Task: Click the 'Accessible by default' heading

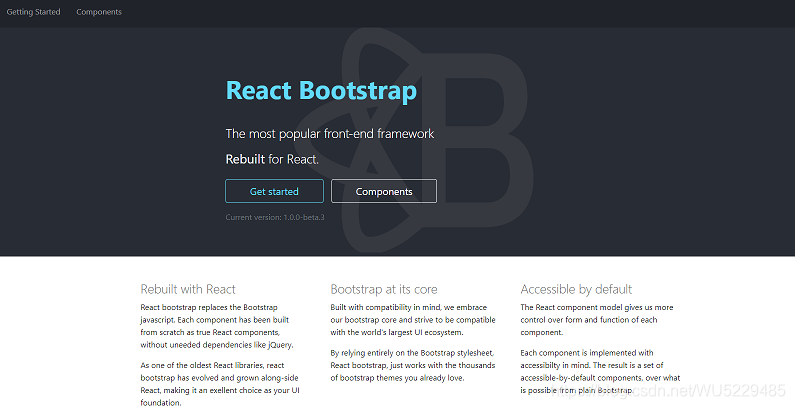Action: pos(576,289)
